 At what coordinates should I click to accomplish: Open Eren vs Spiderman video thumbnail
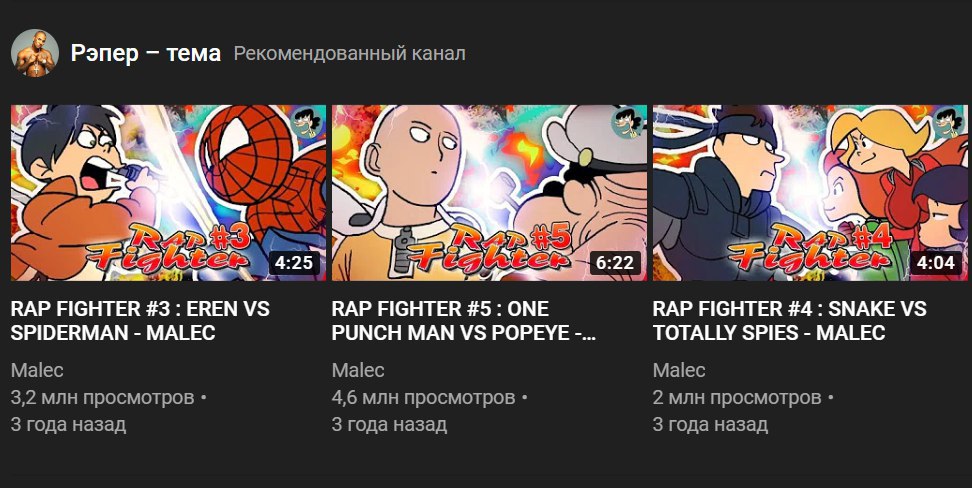click(168, 193)
